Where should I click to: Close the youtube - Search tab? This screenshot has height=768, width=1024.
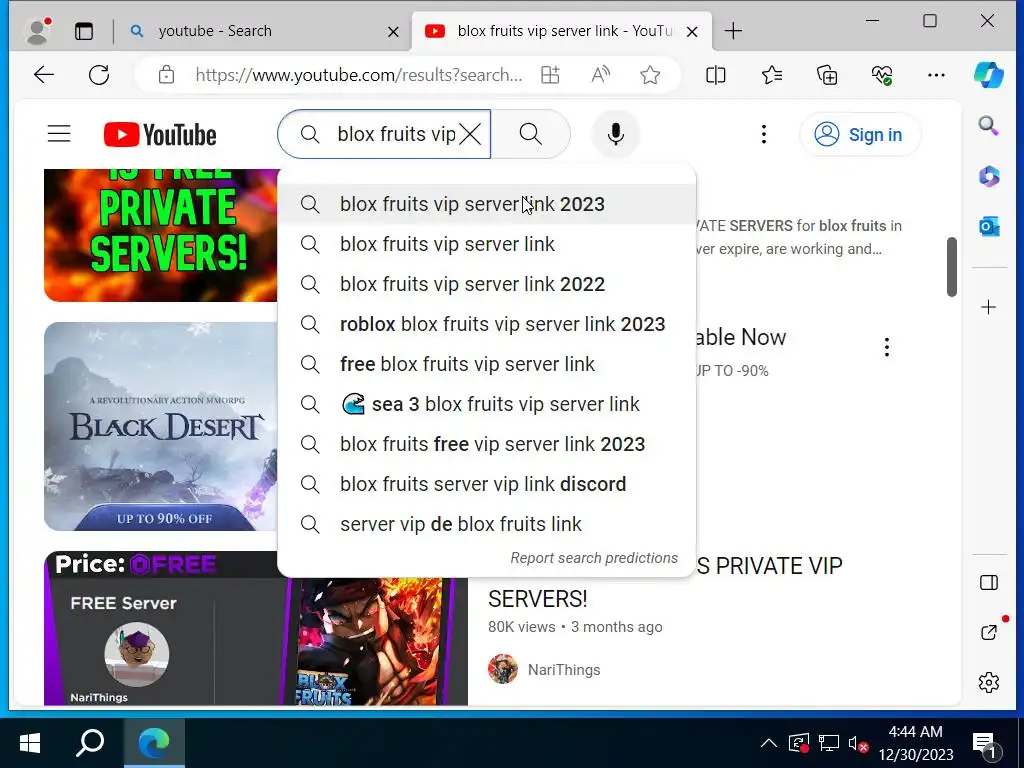[x=393, y=31]
